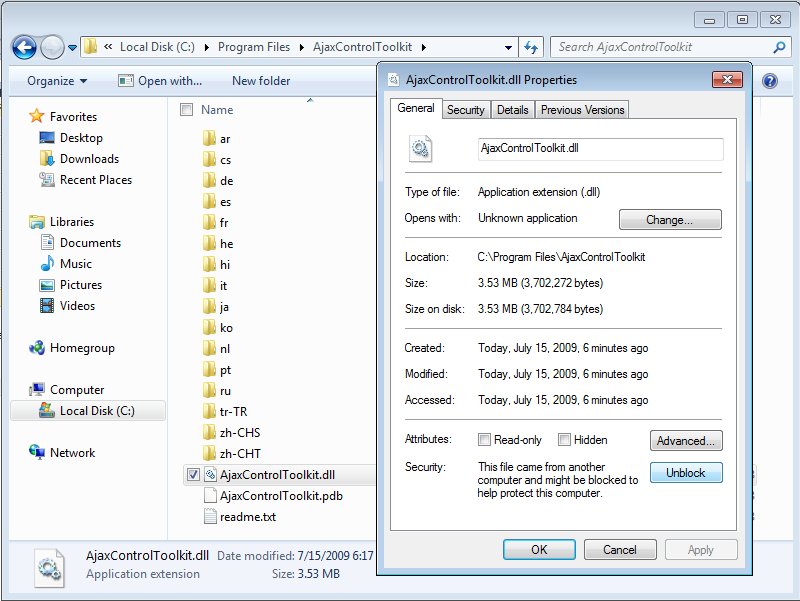
Task: Click the file name field in Properties
Action: (x=600, y=148)
